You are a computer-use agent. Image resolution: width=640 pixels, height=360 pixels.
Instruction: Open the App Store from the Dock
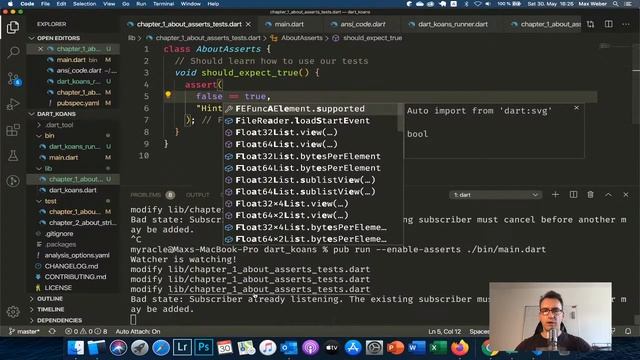[x=353, y=347]
